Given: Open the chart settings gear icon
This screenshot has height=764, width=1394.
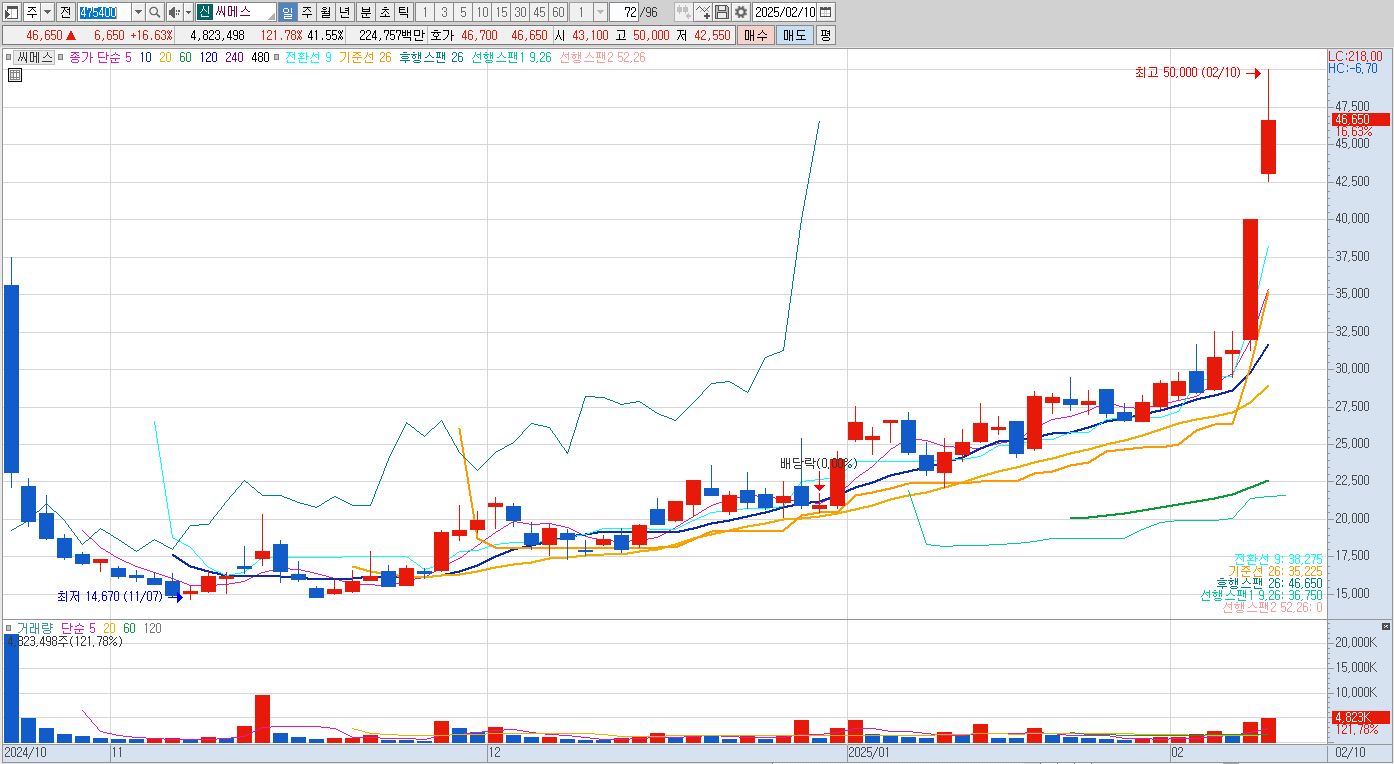Looking at the screenshot, I should (740, 12).
